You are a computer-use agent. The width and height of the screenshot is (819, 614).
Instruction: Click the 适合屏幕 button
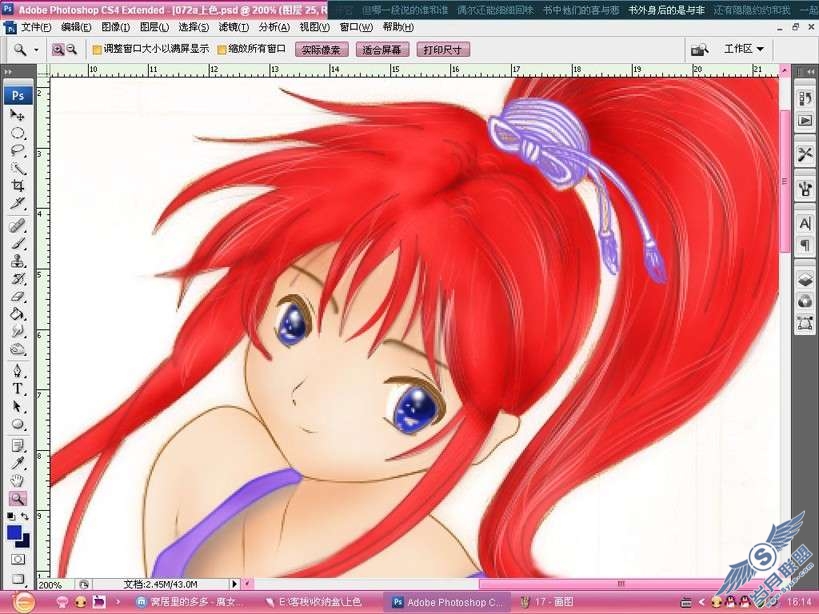(382, 50)
